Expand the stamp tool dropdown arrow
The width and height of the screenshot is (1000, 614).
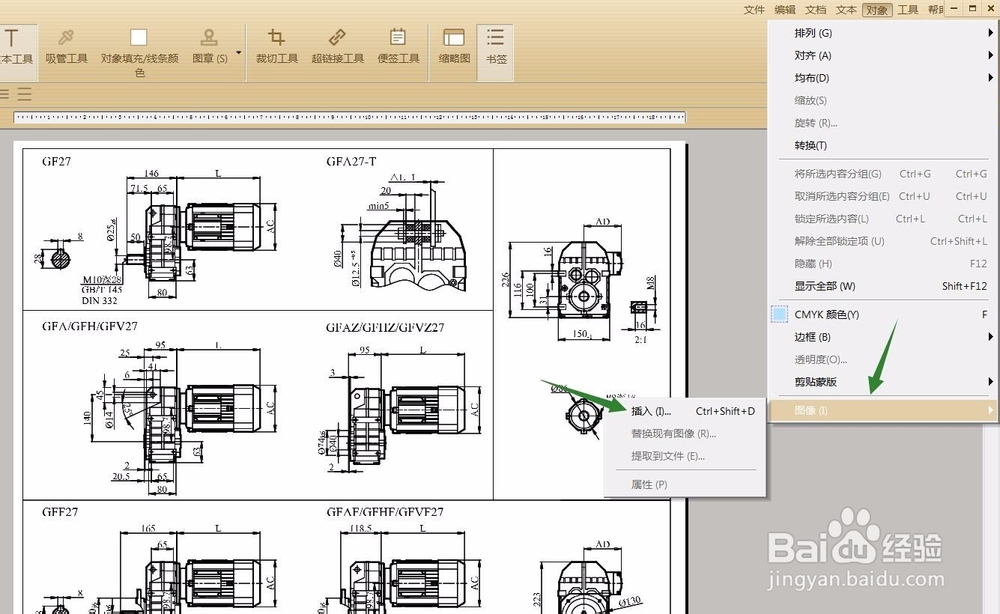(239, 53)
